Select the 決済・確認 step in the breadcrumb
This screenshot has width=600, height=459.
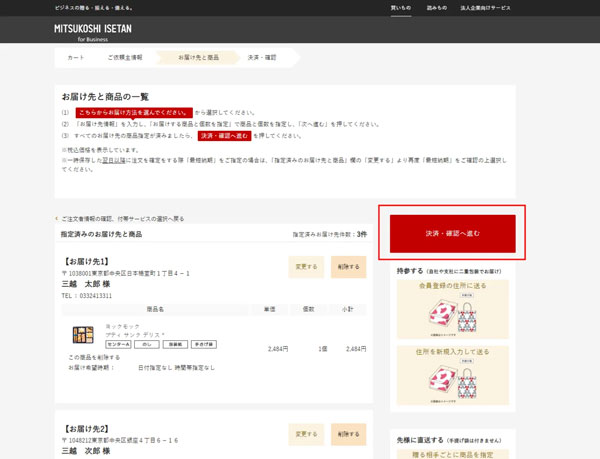262,58
